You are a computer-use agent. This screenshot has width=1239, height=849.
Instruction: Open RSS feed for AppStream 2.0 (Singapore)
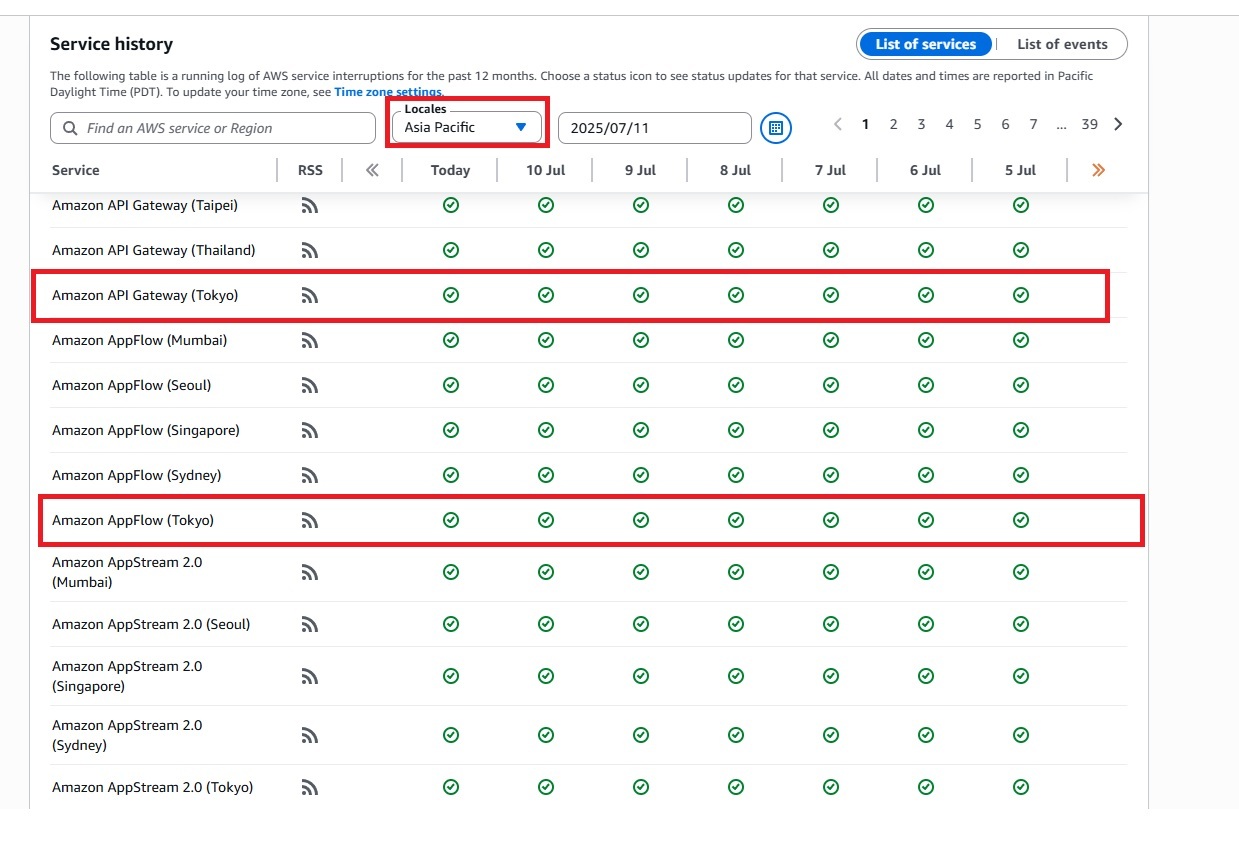310,677
